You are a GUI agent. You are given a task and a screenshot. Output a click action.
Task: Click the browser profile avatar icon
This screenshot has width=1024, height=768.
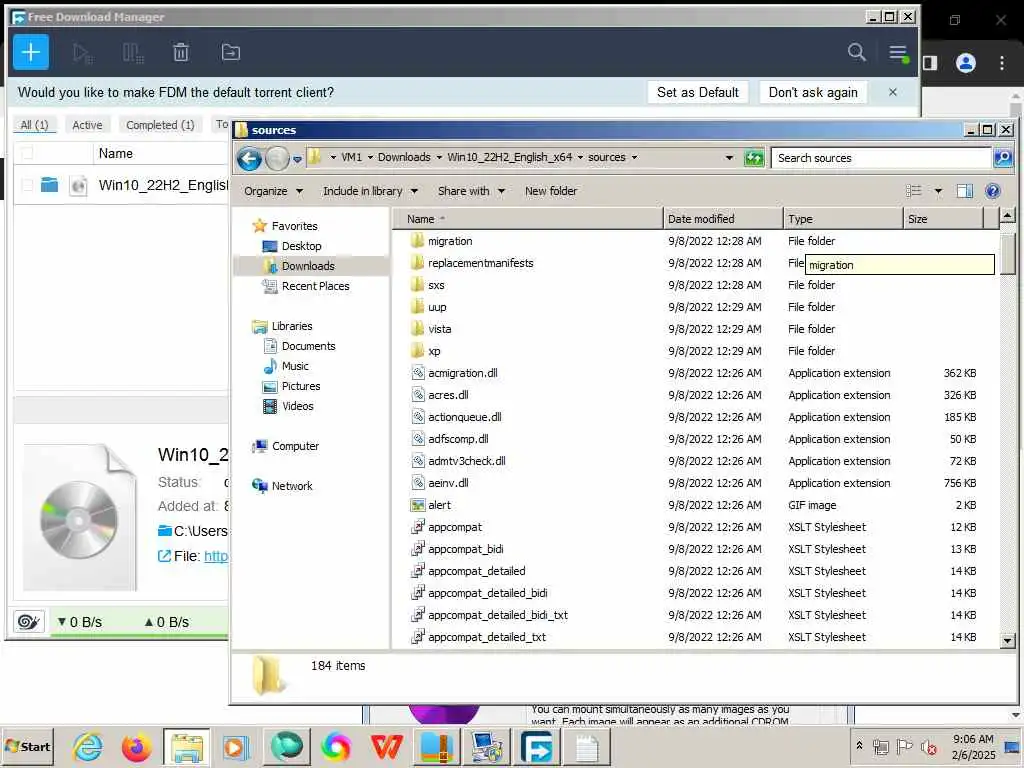965,63
